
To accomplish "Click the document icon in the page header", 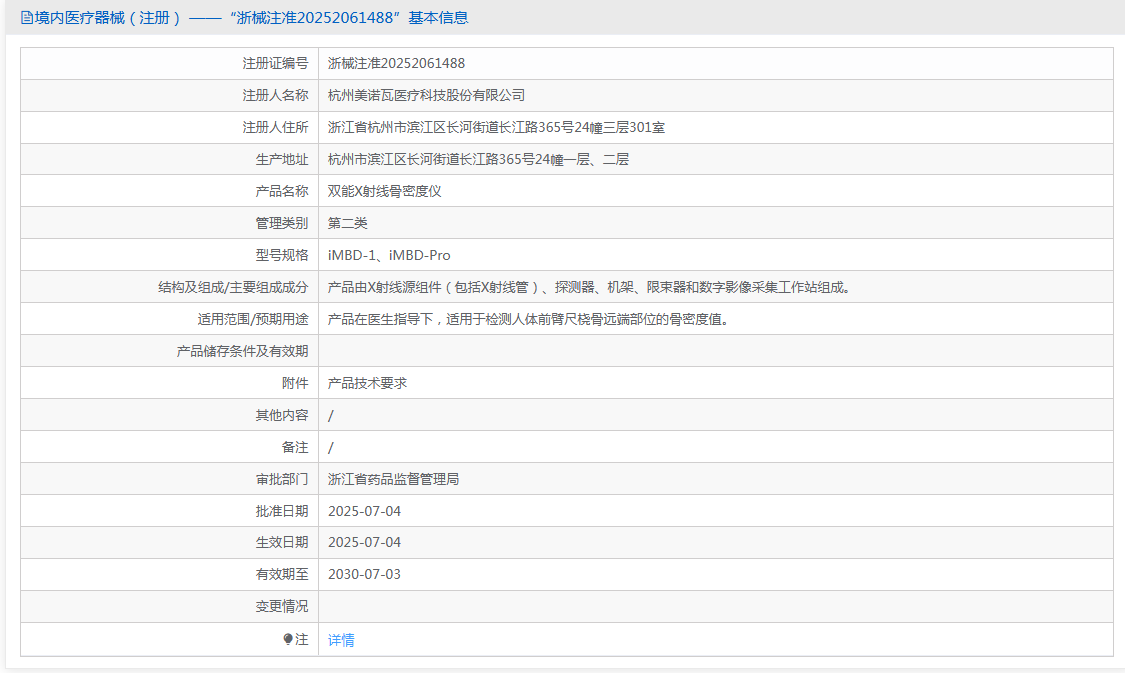I will 27,18.
